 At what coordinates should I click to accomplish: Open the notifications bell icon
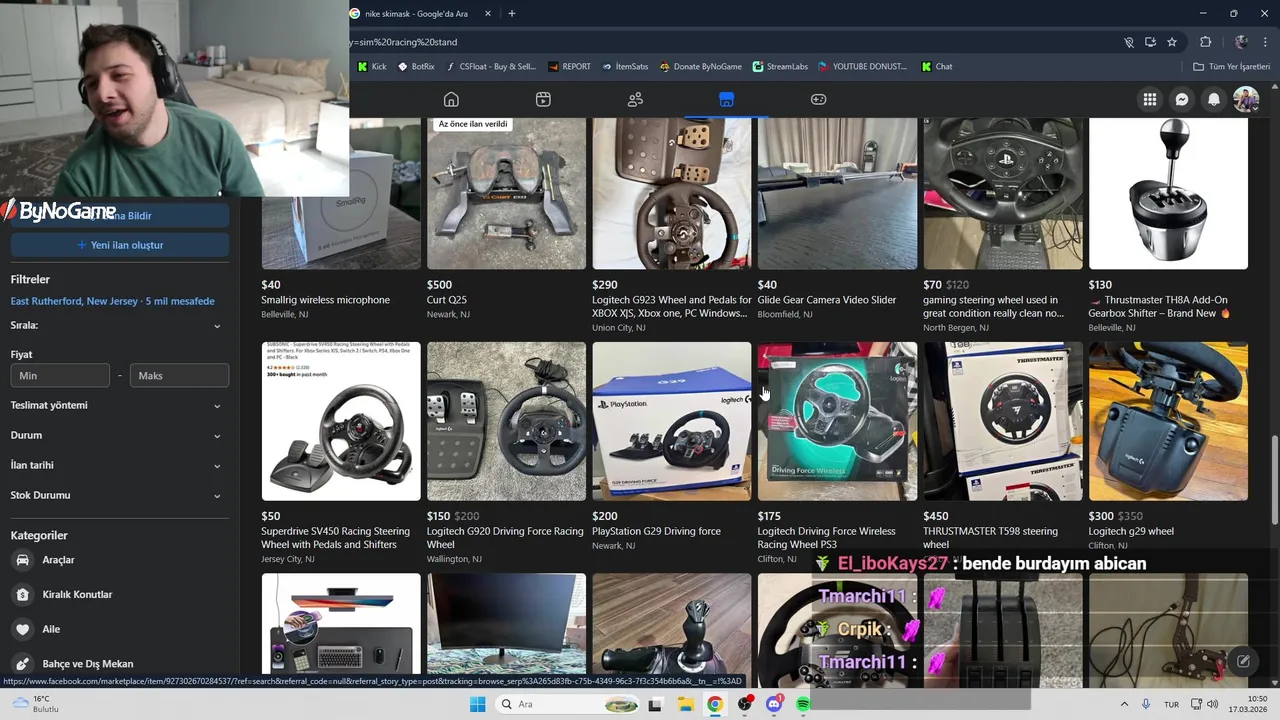(1214, 99)
